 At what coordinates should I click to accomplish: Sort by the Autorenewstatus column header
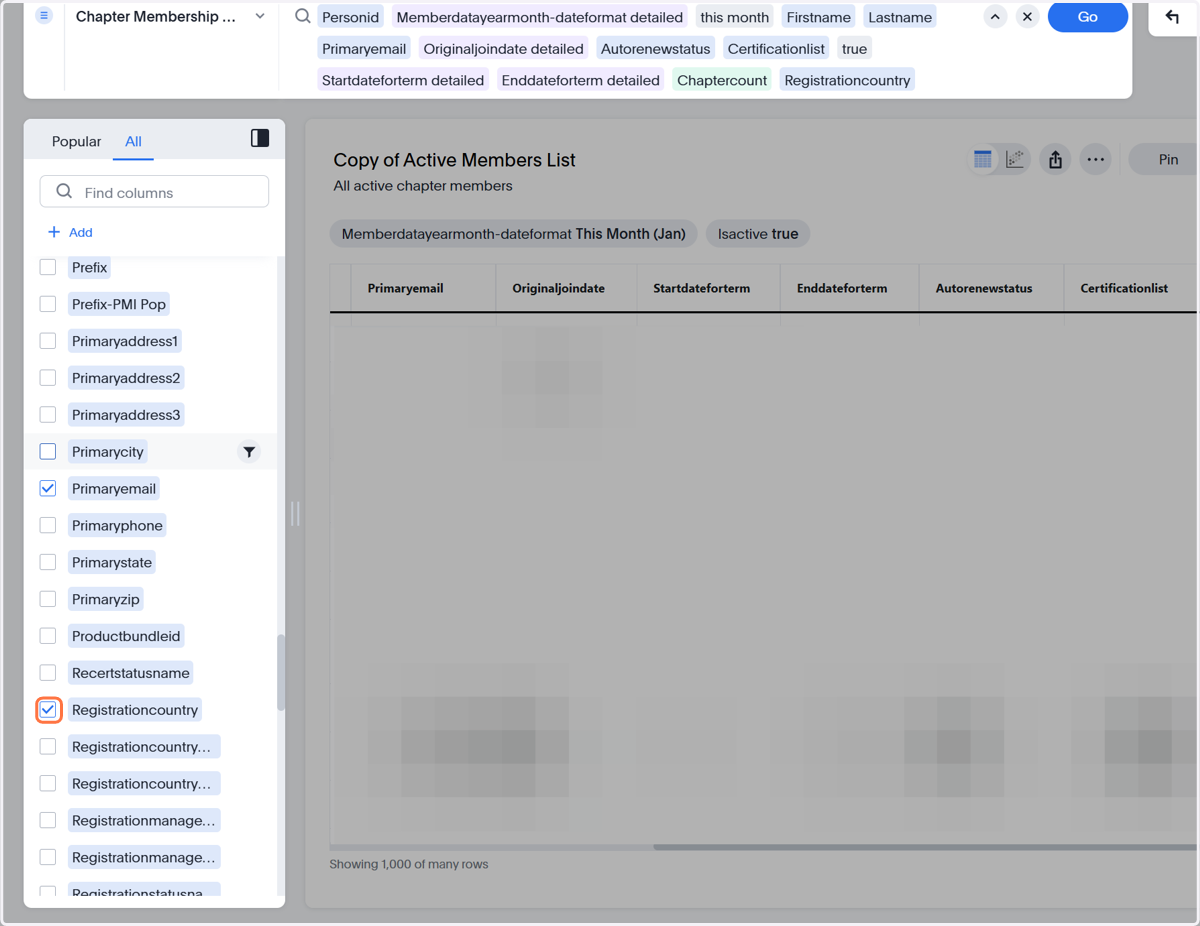pos(984,288)
